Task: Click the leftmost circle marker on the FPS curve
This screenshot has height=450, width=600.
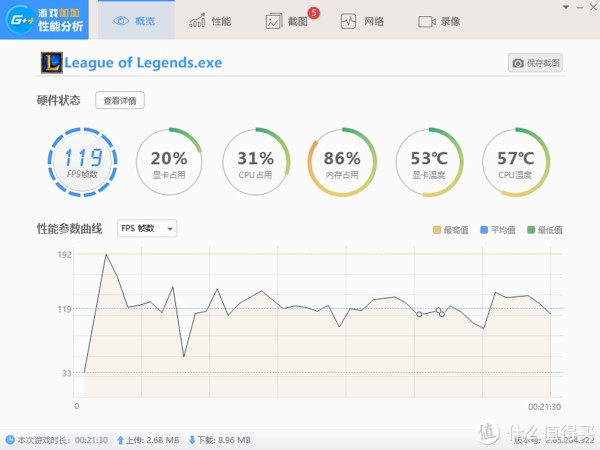Action: 419,314
